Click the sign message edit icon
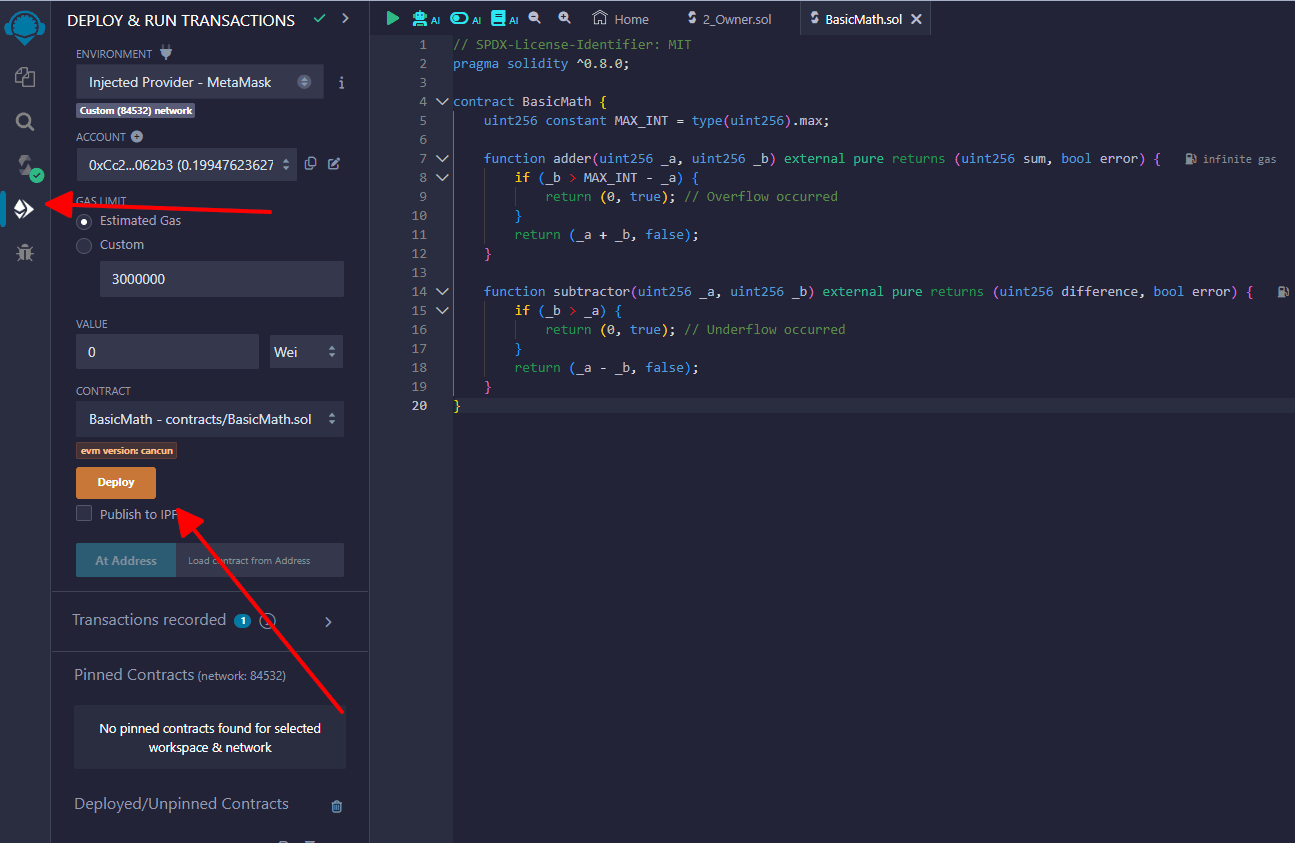The width and height of the screenshot is (1295, 843). (334, 164)
